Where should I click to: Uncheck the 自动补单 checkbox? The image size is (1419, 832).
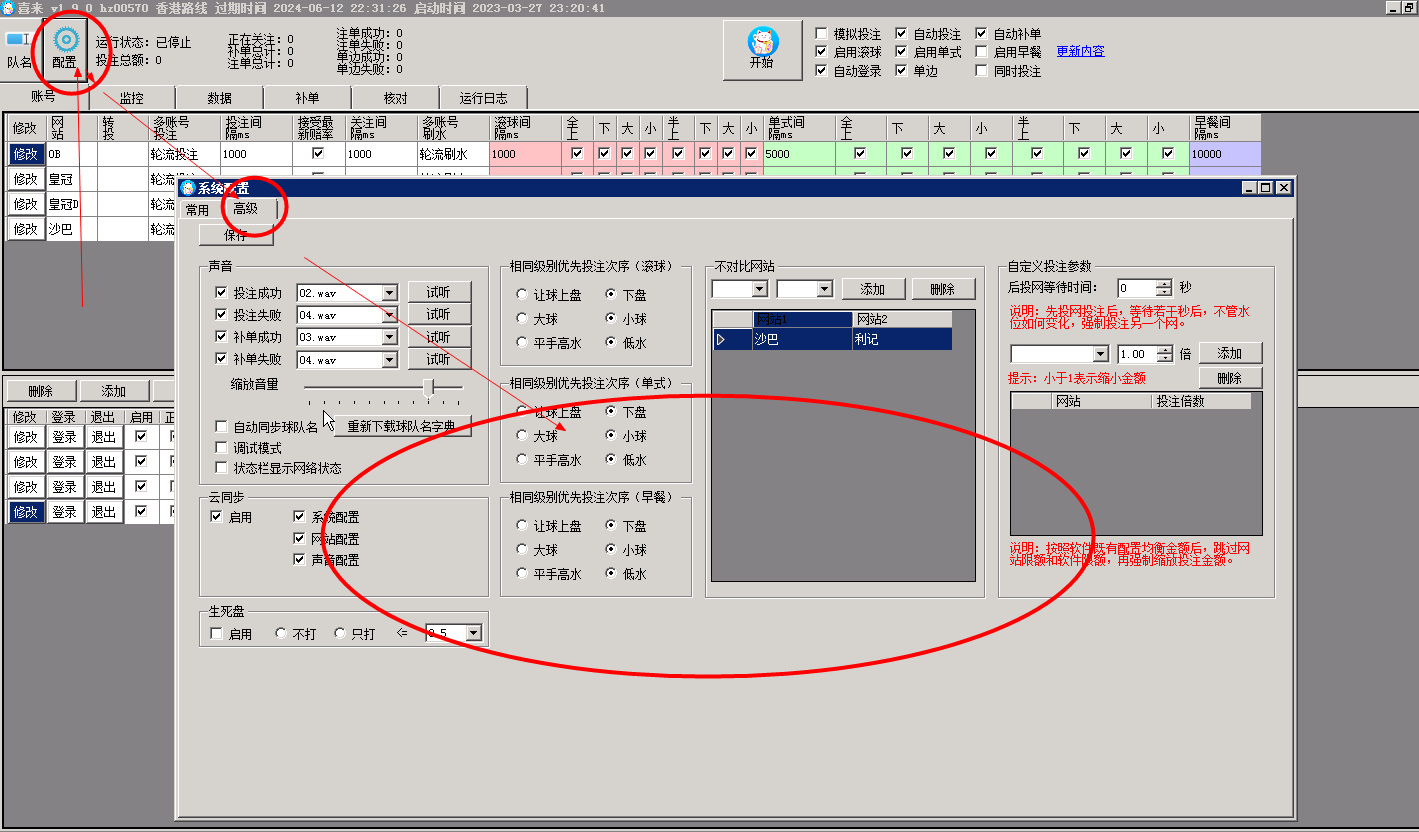click(x=981, y=34)
